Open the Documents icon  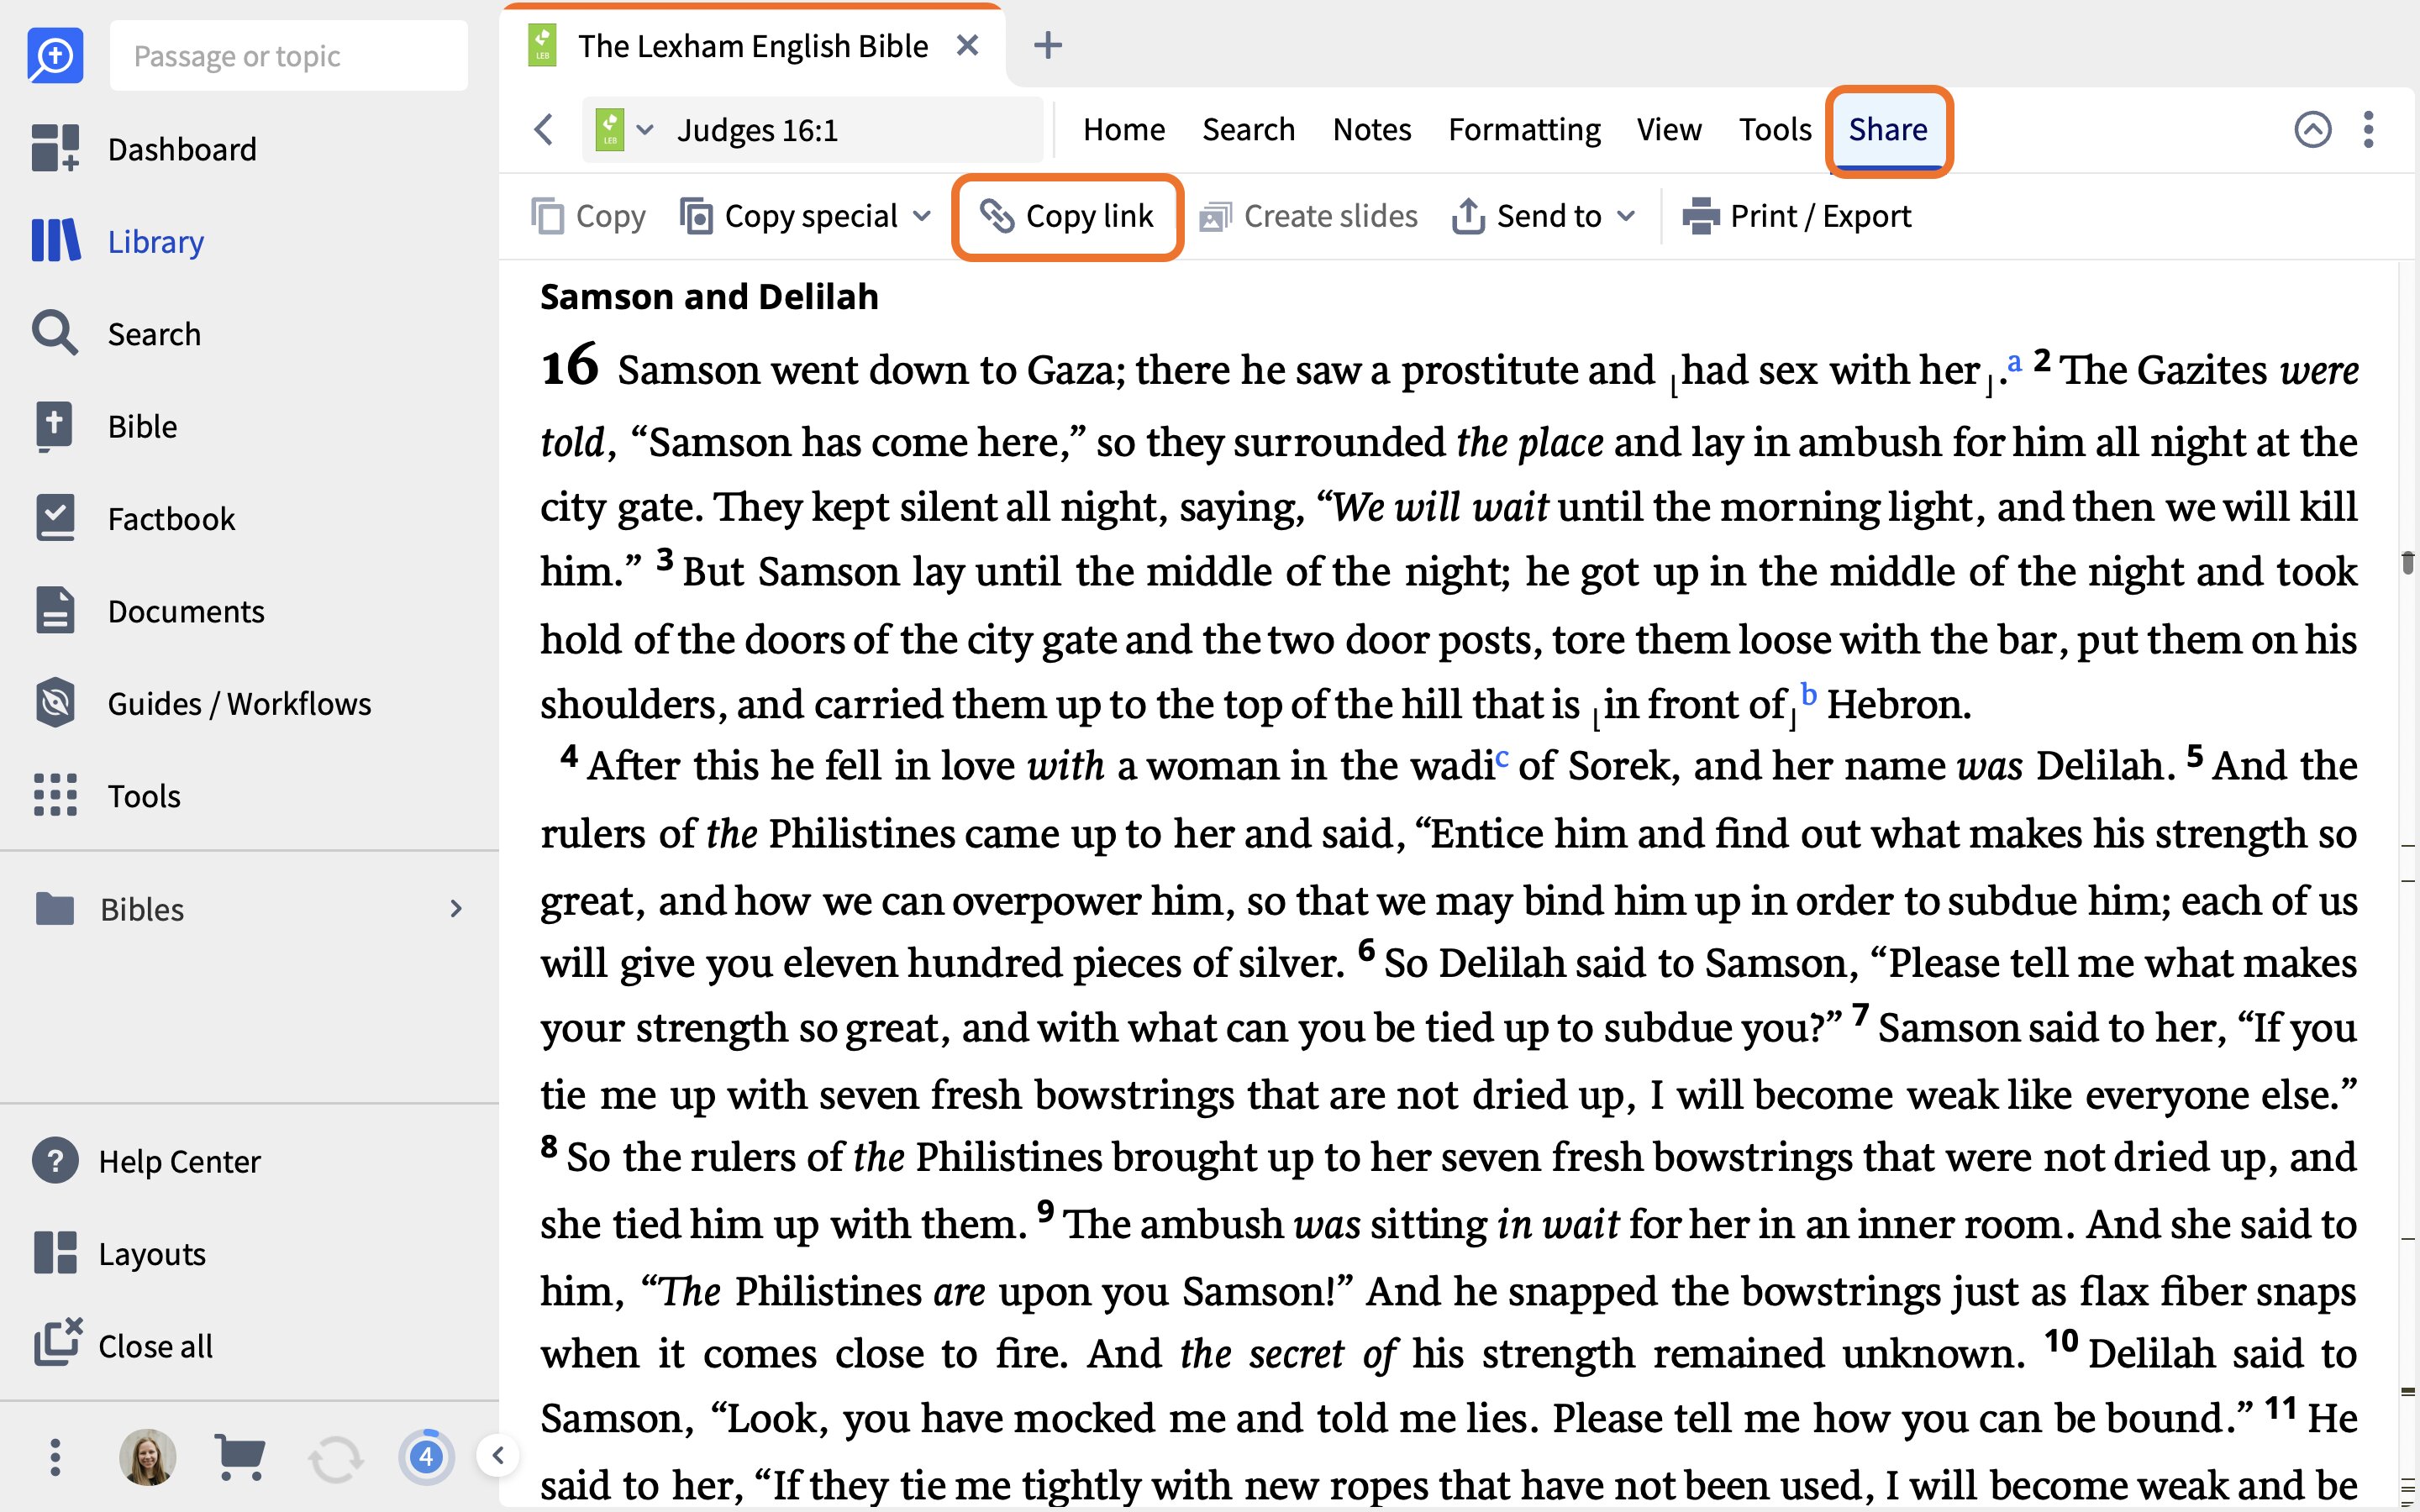click(55, 611)
